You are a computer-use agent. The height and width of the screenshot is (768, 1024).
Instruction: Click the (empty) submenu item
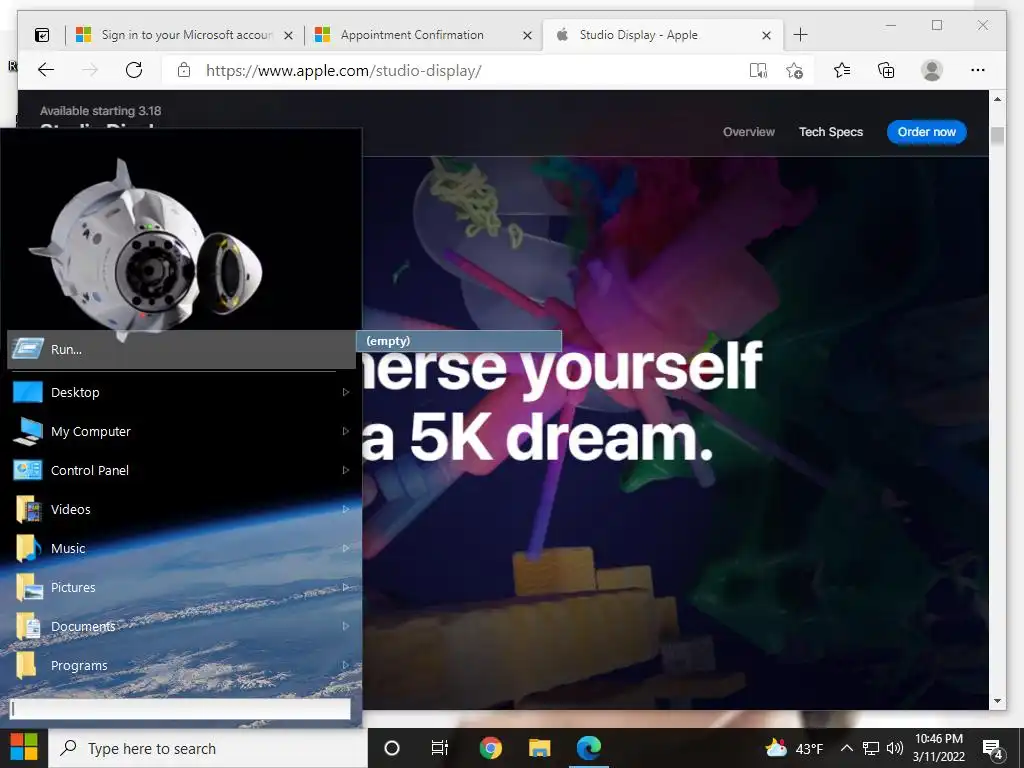click(x=459, y=341)
